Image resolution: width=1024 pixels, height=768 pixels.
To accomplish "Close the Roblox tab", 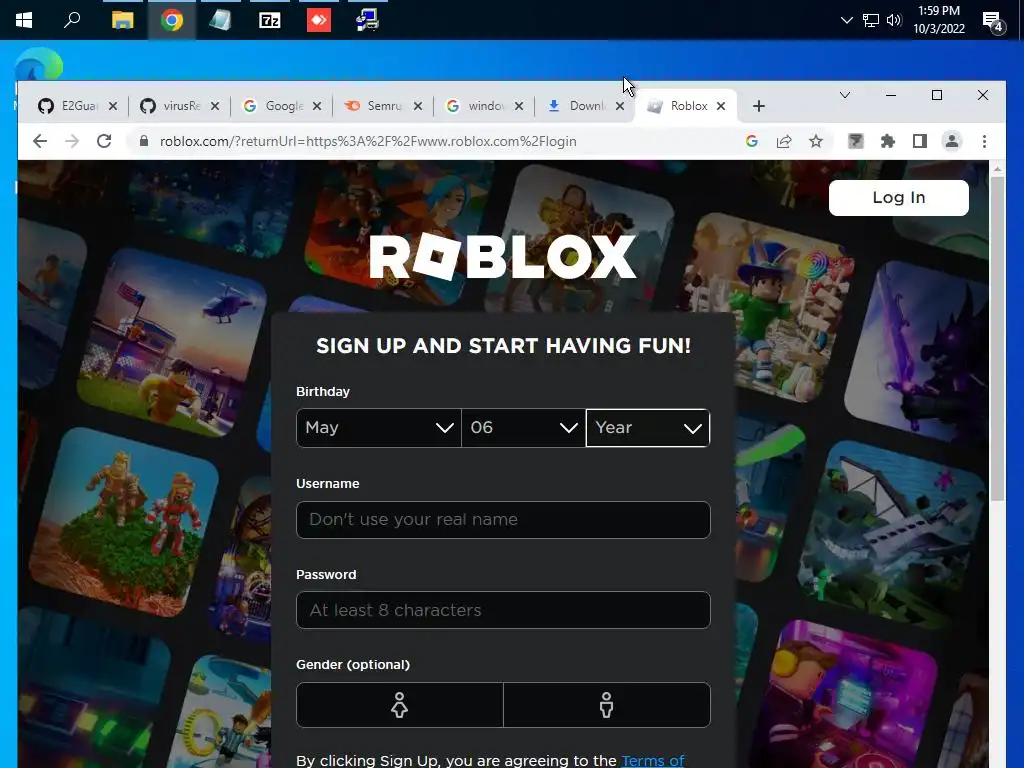I will (720, 106).
